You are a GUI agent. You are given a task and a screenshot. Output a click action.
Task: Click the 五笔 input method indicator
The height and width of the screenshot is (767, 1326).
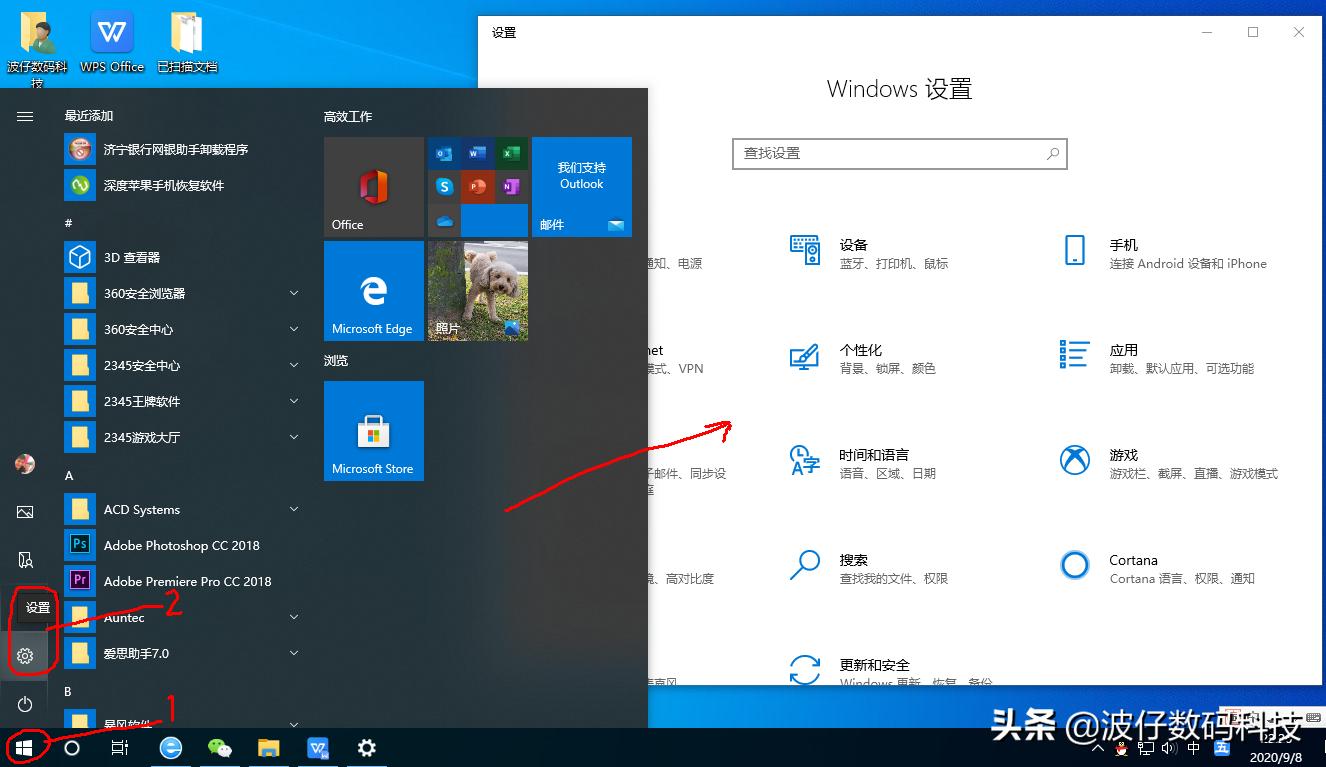[x=1222, y=748]
